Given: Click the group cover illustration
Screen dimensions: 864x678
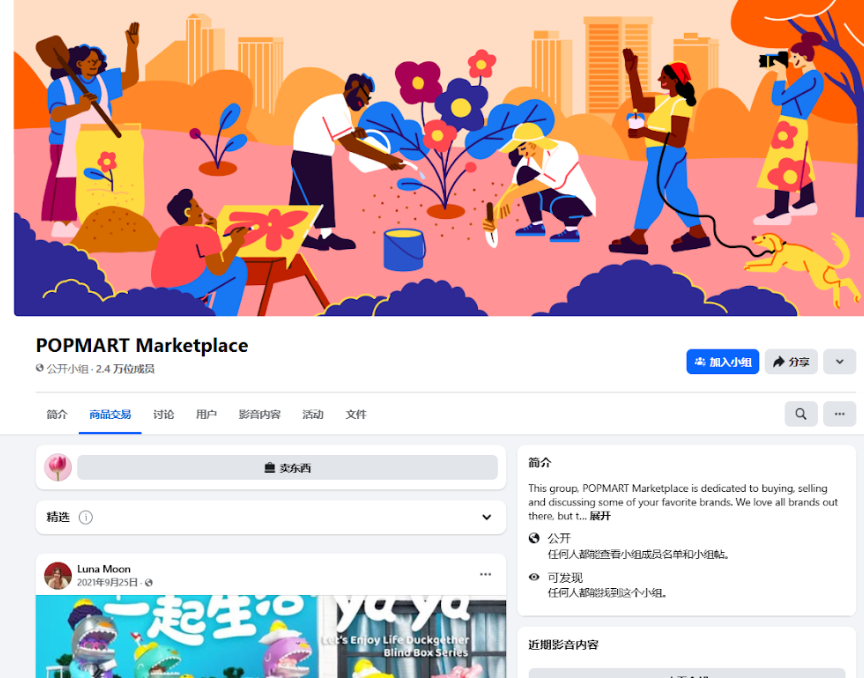Looking at the screenshot, I should pos(439,158).
